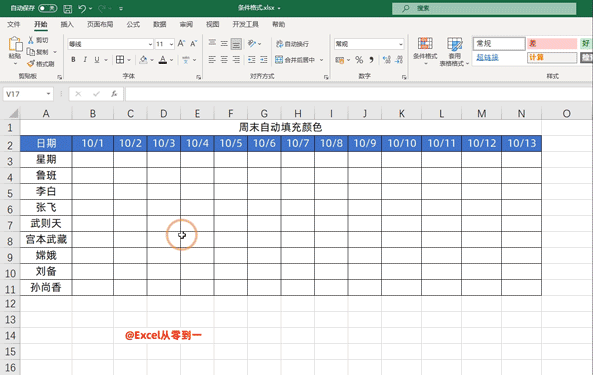Click the Bottom Align icon

point(236,44)
